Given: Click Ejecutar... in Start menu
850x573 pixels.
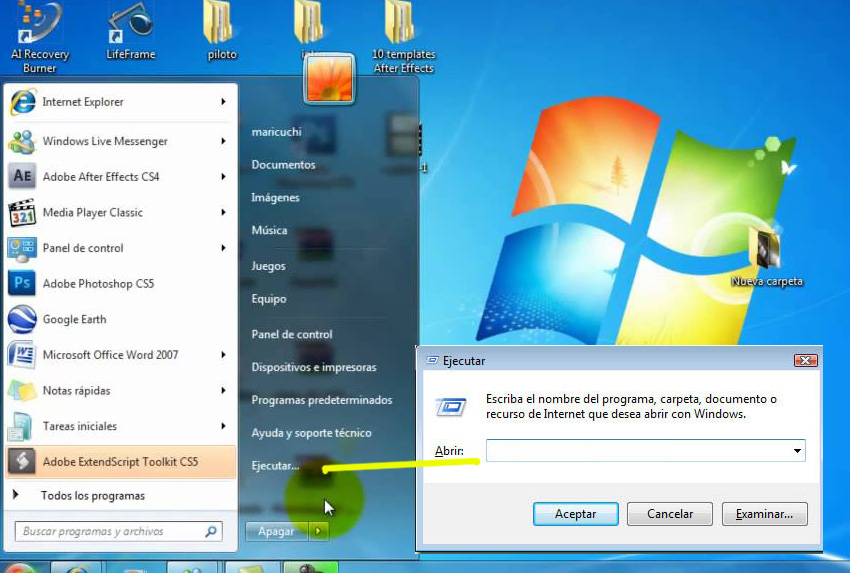Looking at the screenshot, I should pos(275,466).
